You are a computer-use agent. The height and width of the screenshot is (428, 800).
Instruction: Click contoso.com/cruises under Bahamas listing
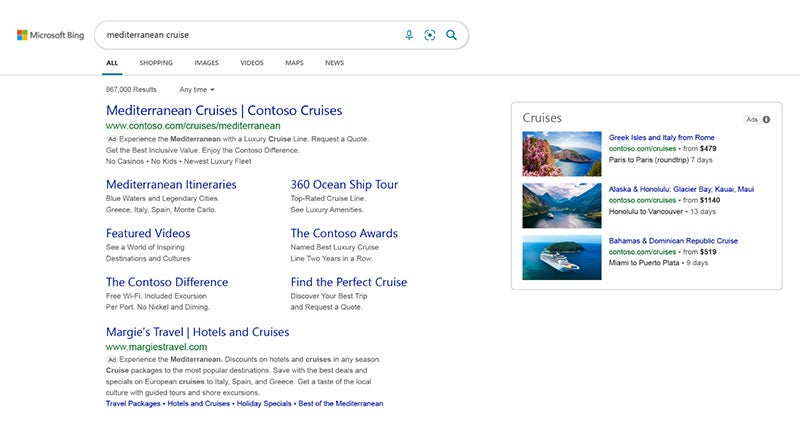[x=642, y=251]
